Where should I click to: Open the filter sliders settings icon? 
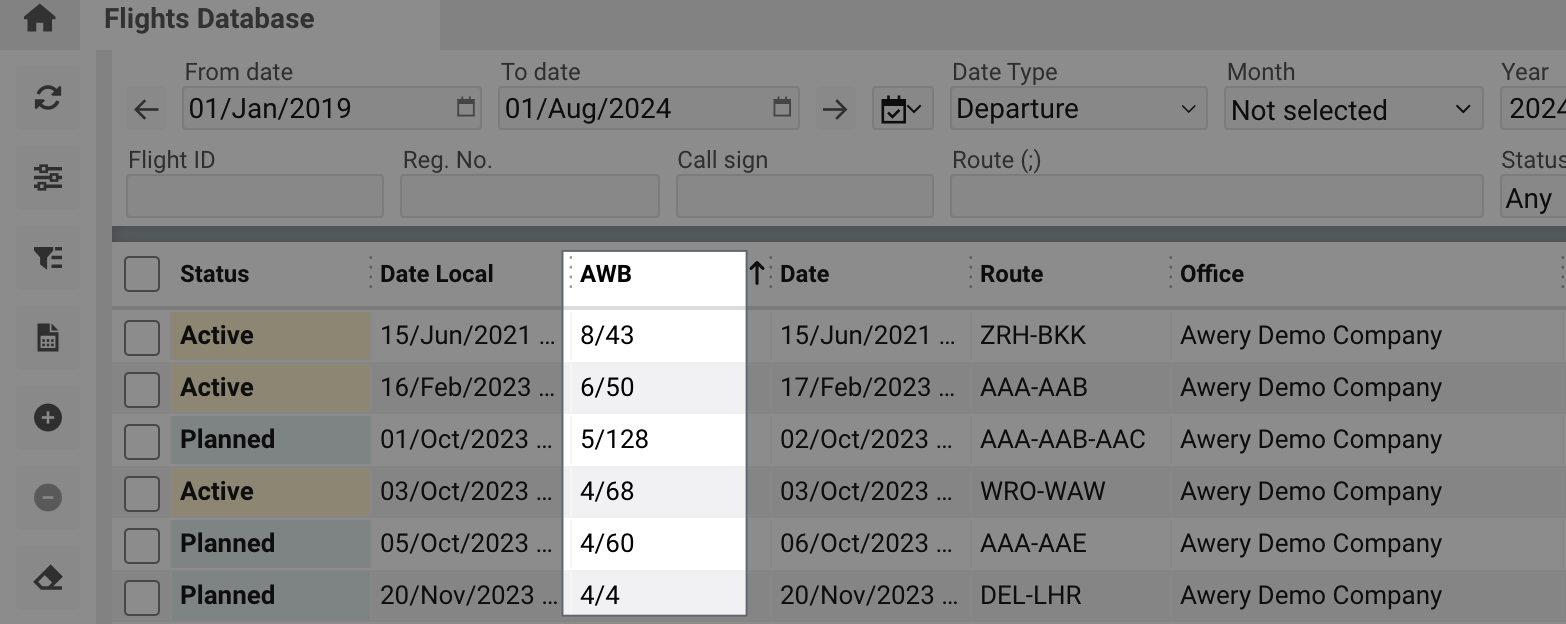click(48, 177)
